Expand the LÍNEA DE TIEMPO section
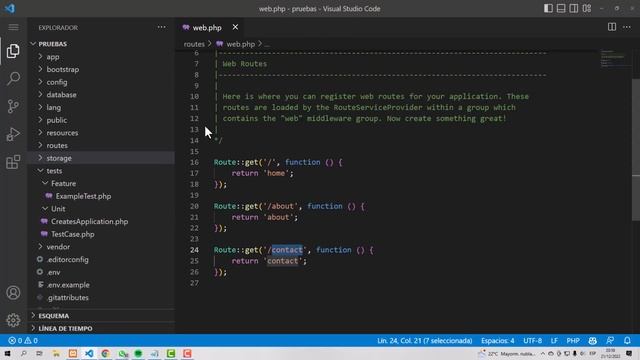 coord(101,328)
